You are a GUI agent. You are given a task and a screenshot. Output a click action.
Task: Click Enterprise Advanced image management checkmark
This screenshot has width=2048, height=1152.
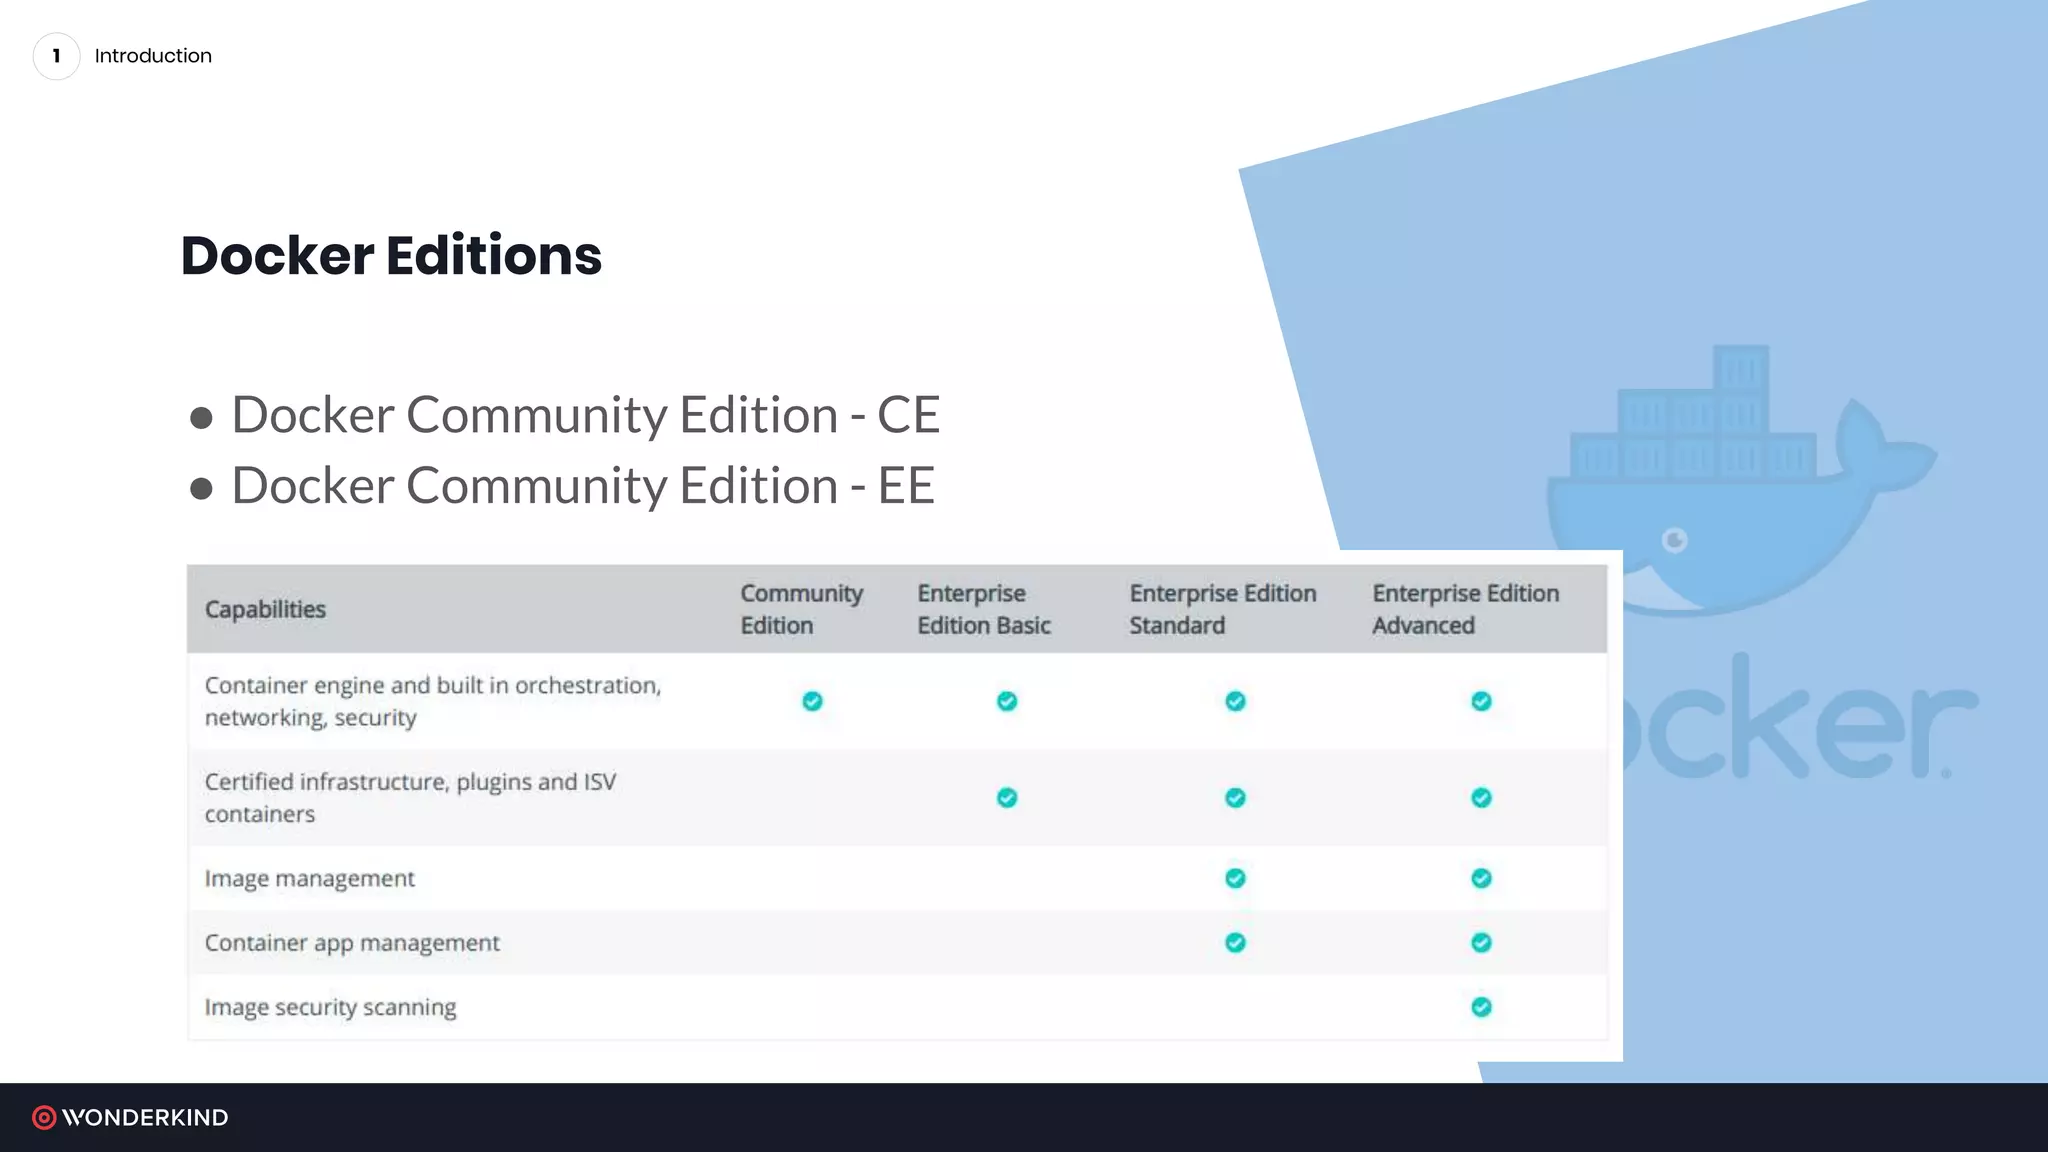(1481, 878)
